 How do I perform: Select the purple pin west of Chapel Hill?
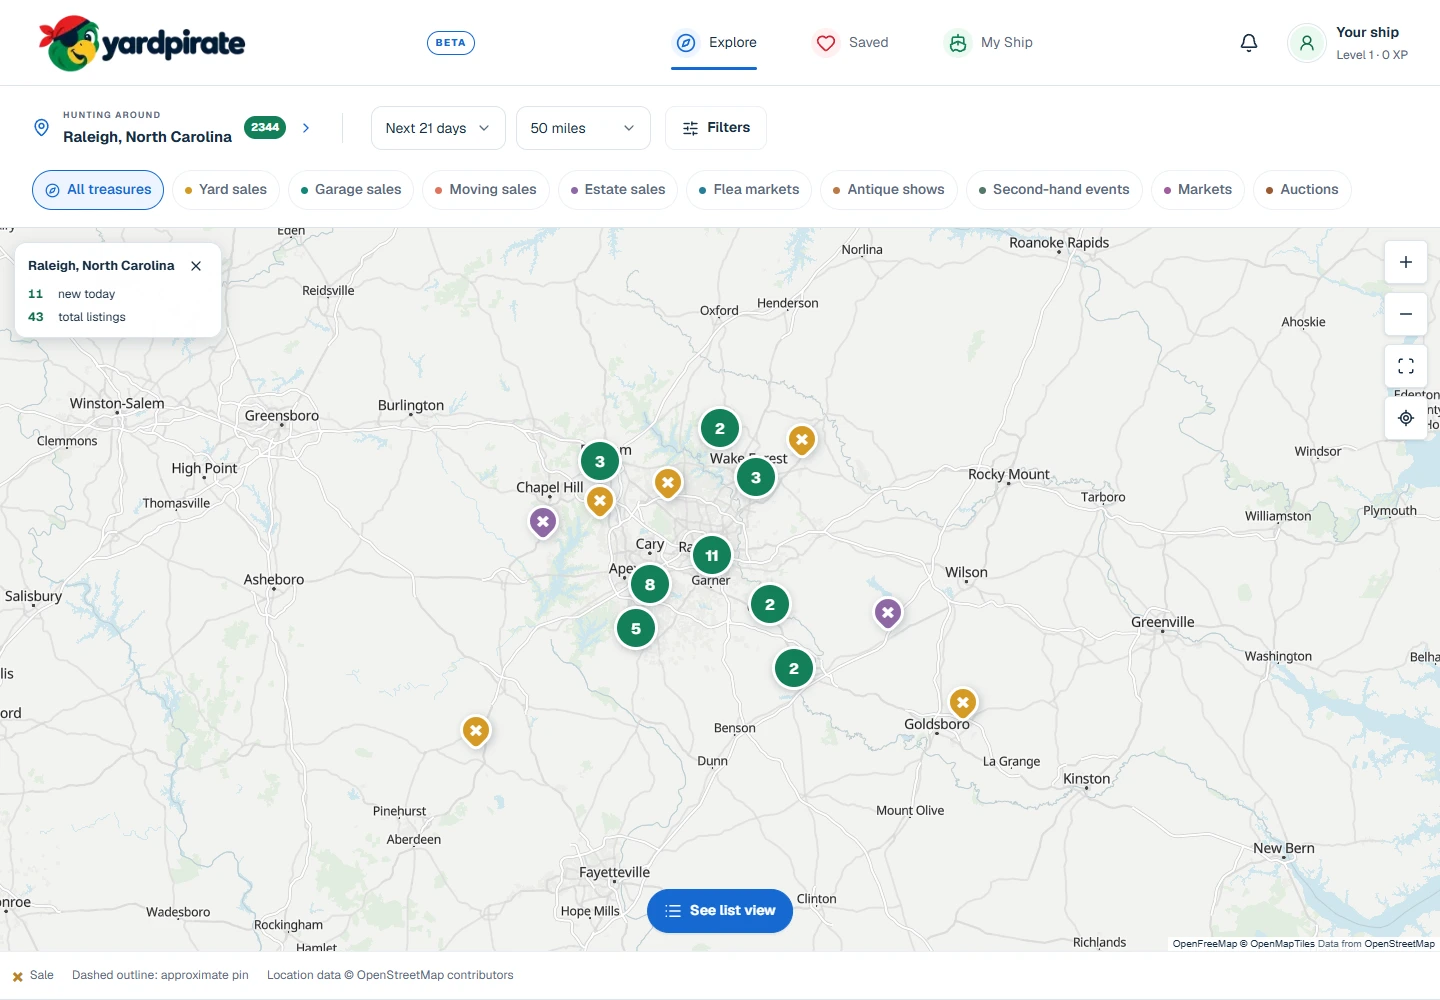[543, 522]
